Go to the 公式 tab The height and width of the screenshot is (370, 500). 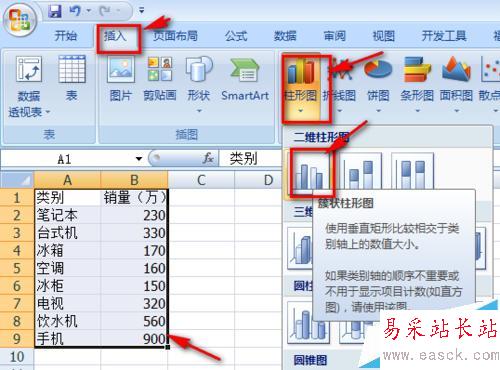pos(236,36)
